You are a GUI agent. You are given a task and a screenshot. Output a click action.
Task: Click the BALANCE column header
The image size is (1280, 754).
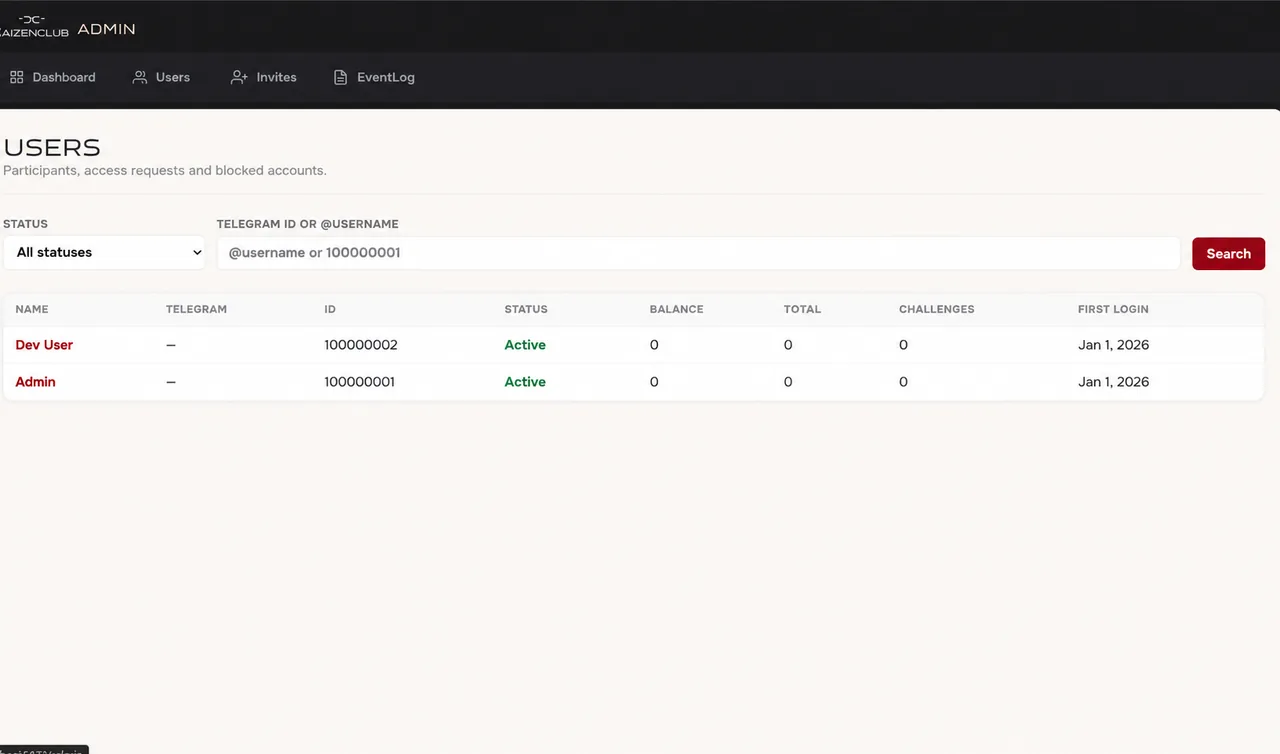[676, 309]
